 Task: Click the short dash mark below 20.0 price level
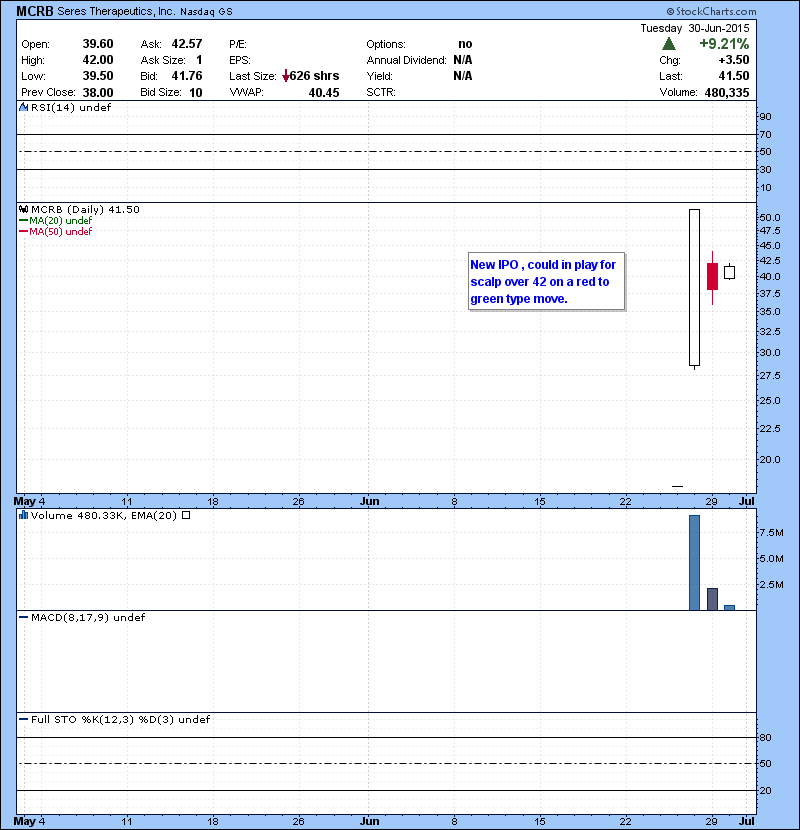677,486
